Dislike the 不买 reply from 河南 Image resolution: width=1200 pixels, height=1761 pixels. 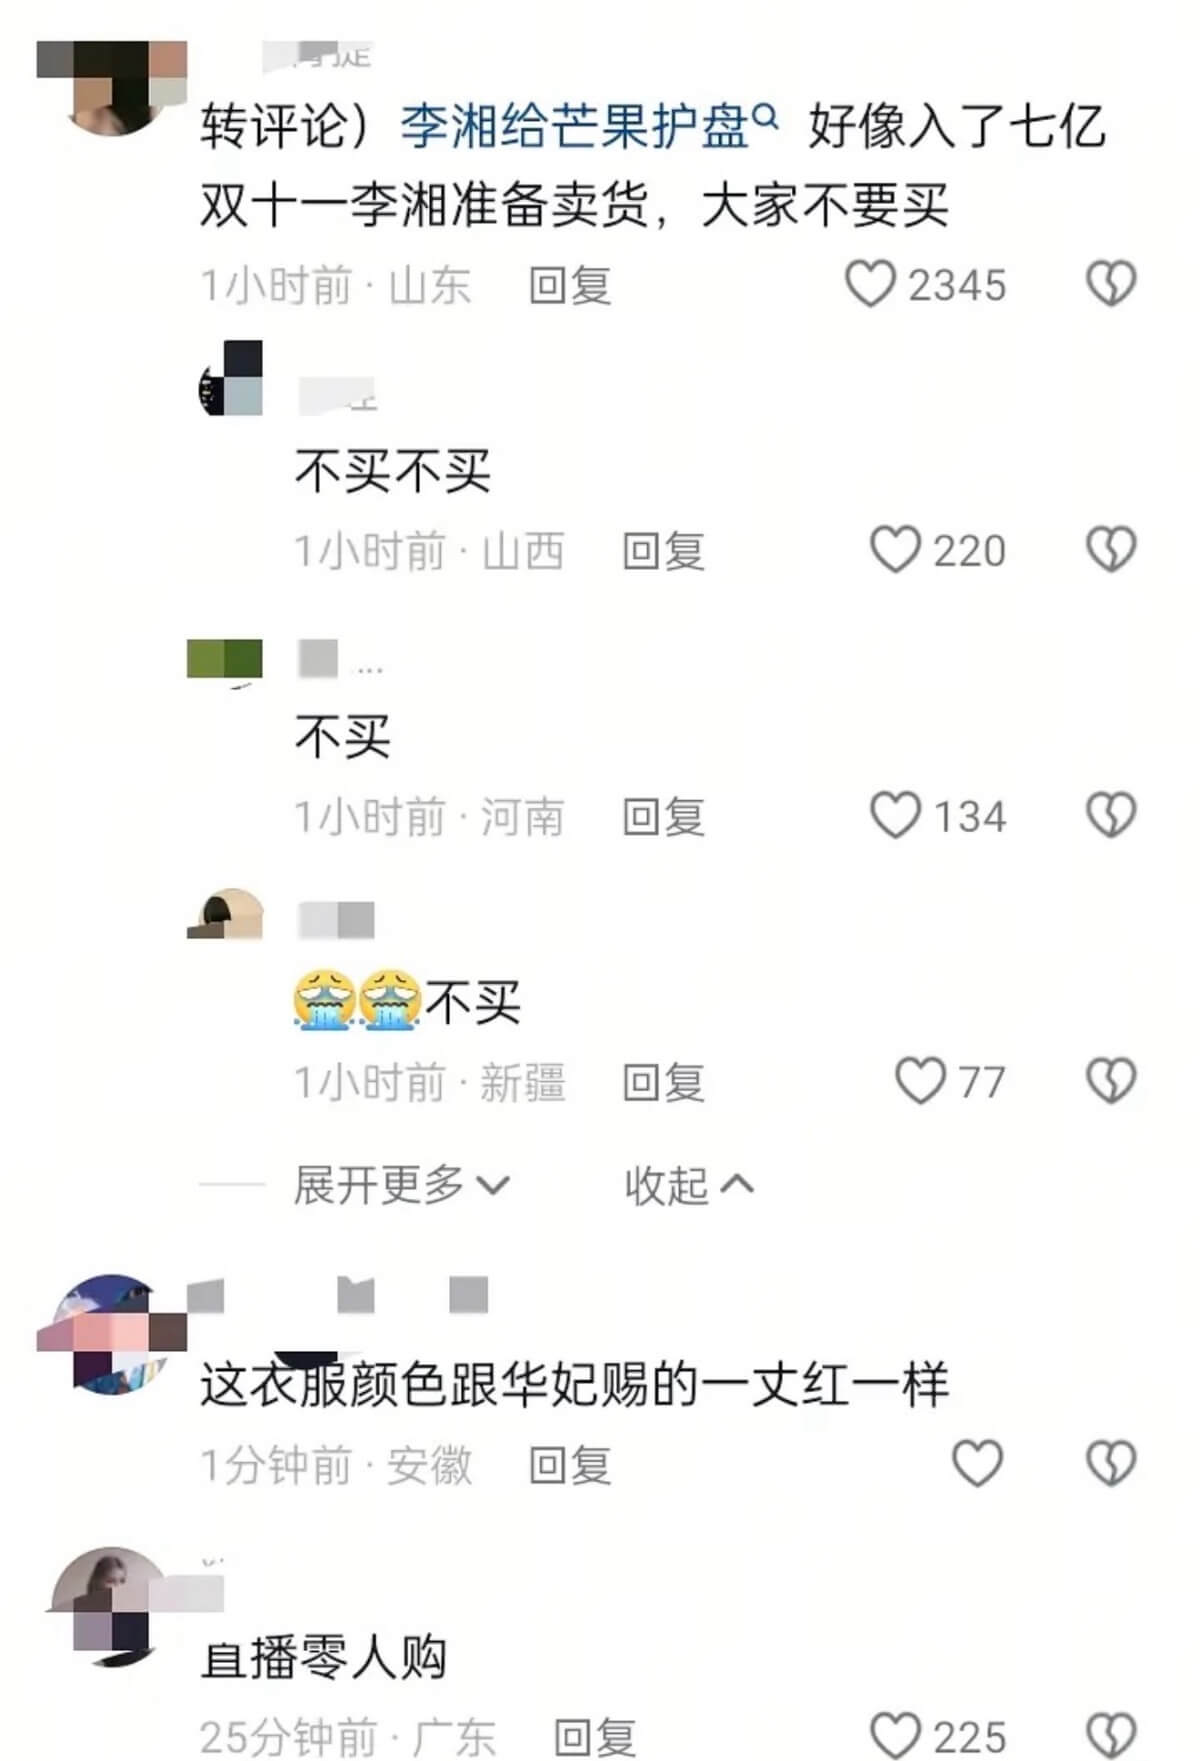click(x=1111, y=816)
